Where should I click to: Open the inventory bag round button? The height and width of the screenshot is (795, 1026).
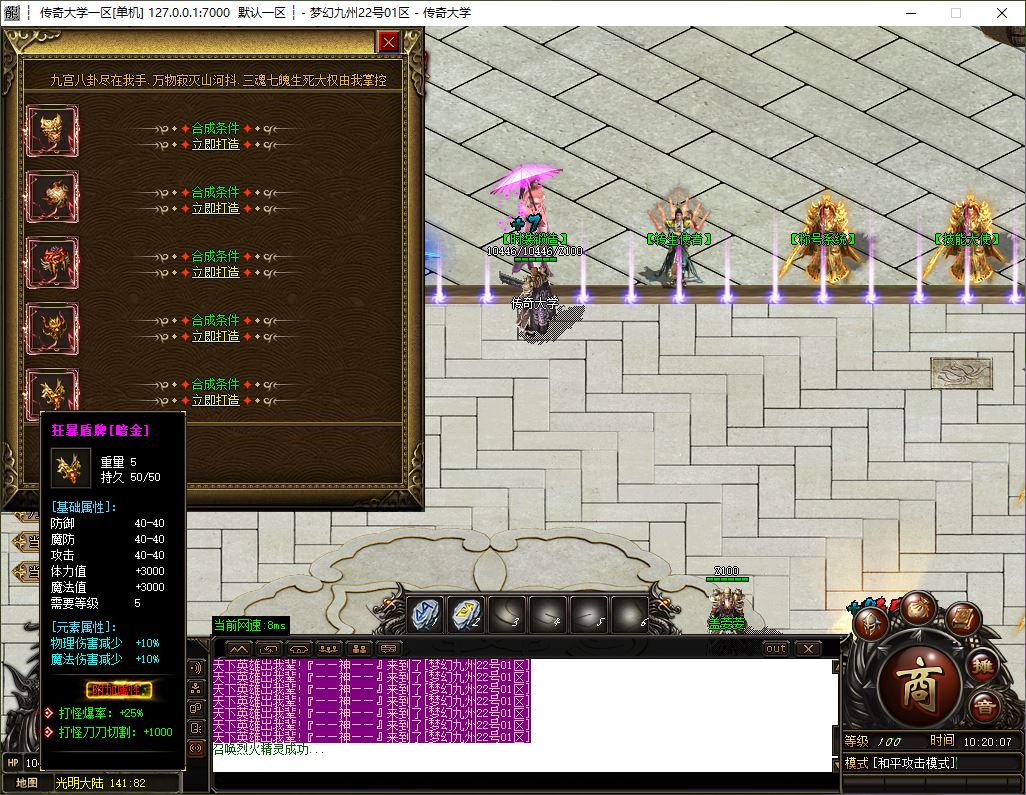click(917, 608)
